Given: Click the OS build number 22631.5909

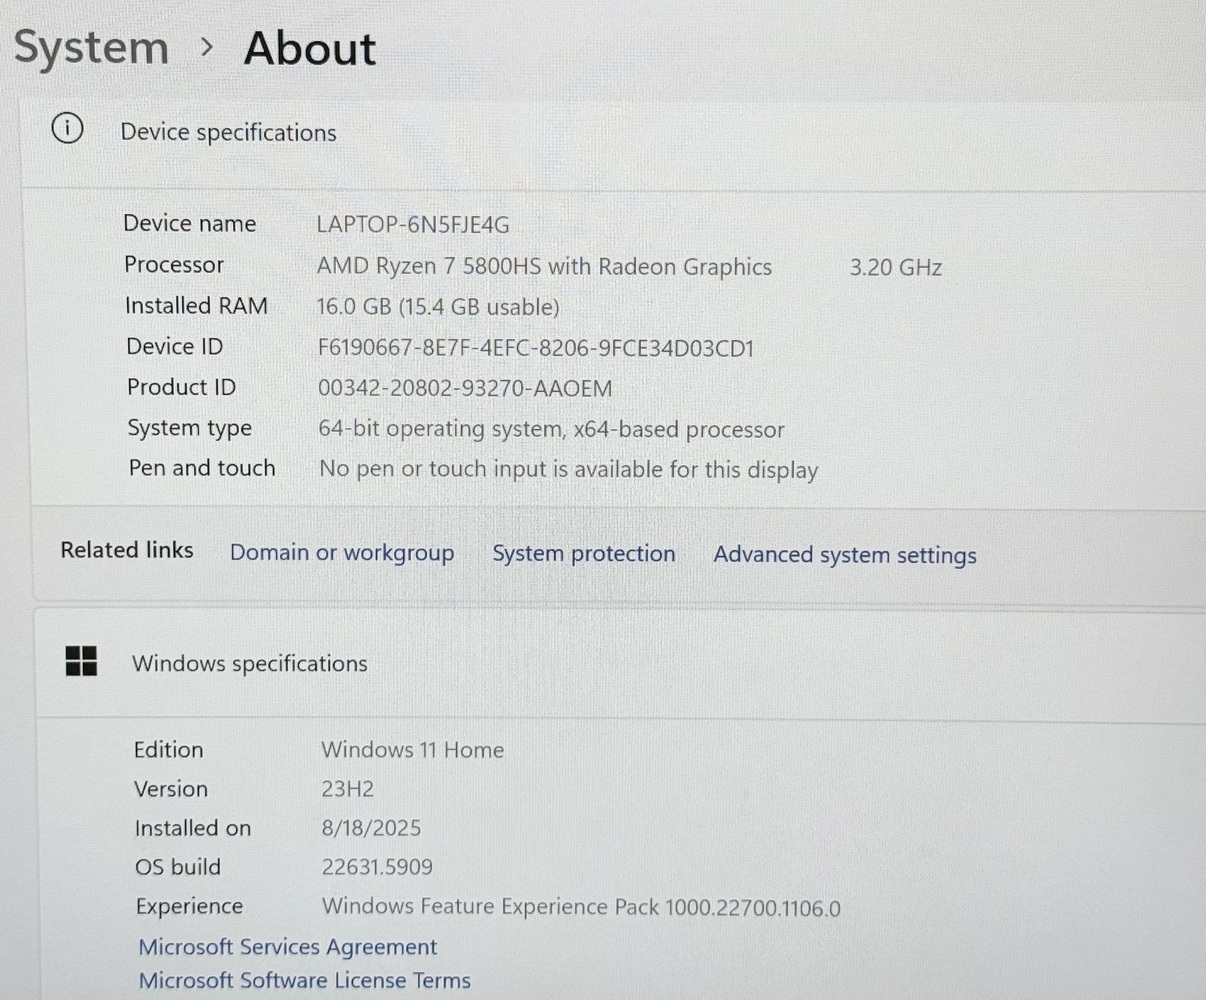Looking at the screenshot, I should 376,867.
